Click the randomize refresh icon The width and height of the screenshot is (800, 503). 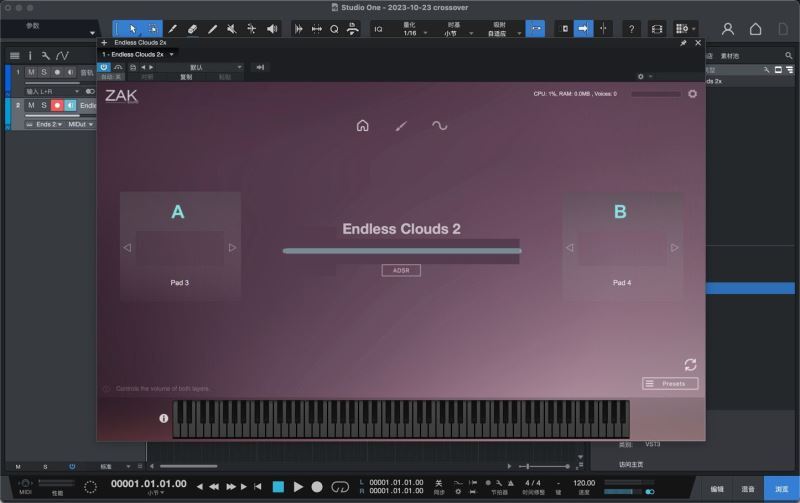point(690,365)
